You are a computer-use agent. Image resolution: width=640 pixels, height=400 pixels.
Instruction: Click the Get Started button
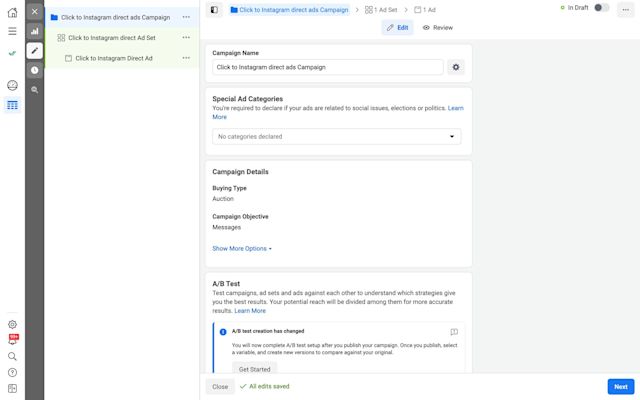tap(254, 369)
